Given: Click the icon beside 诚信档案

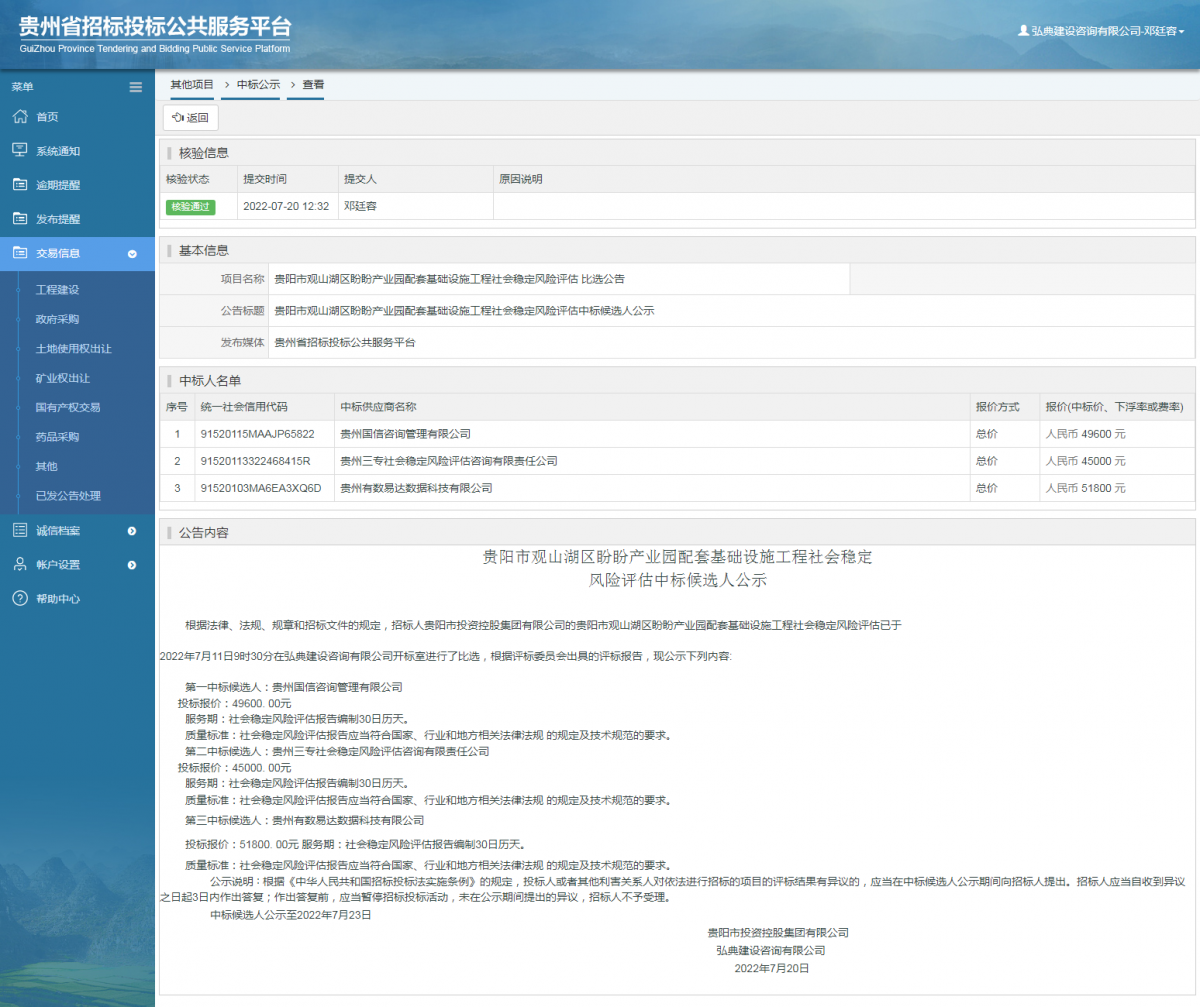Looking at the screenshot, I should point(20,530).
